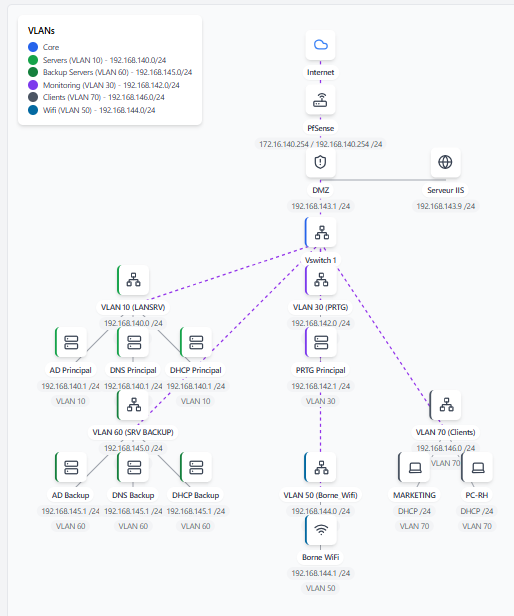Select the AD Principal server icon
This screenshot has height=616, width=514.
pyautogui.click(x=71, y=342)
